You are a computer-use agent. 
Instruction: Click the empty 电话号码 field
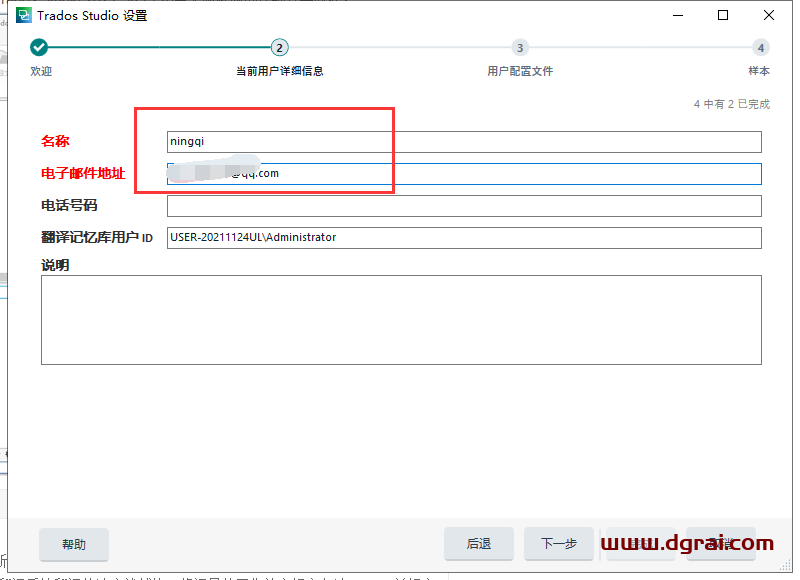click(400, 205)
